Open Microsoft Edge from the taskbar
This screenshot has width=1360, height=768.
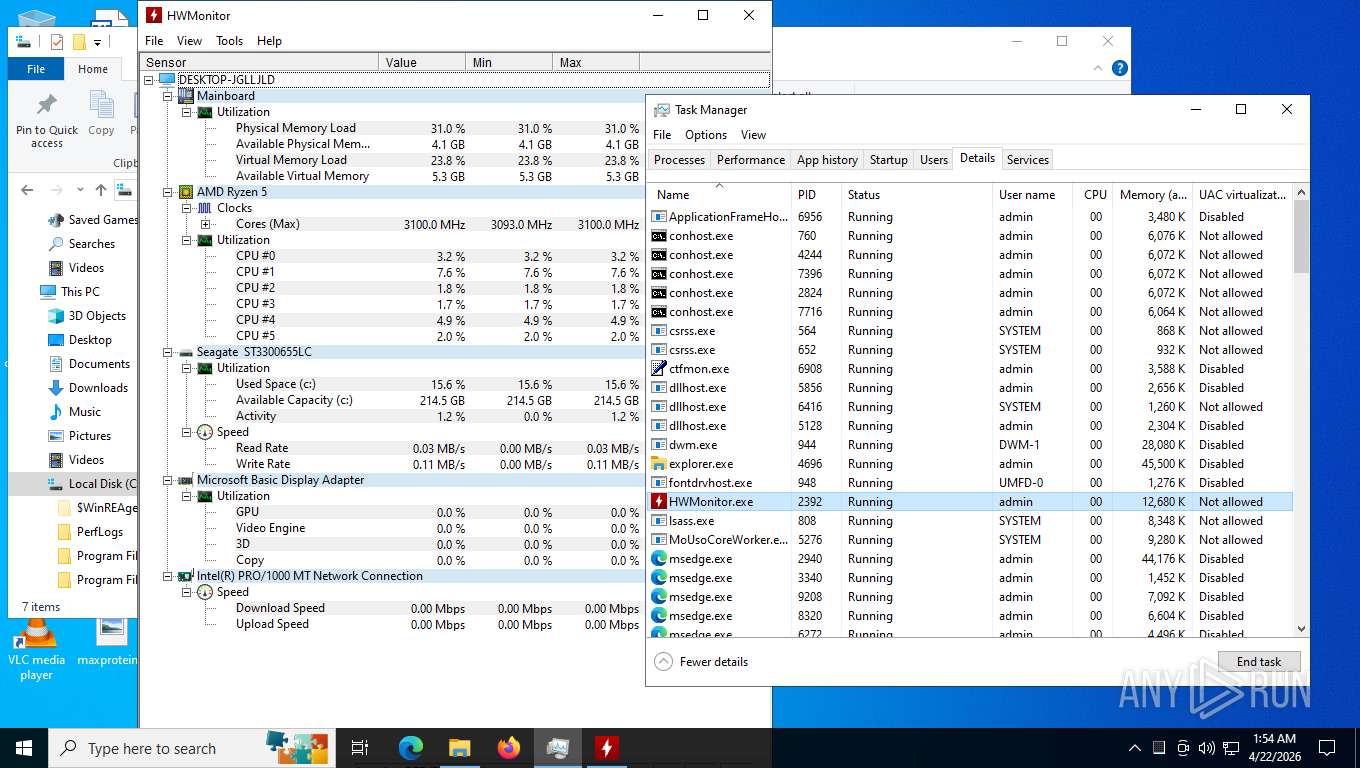411,748
